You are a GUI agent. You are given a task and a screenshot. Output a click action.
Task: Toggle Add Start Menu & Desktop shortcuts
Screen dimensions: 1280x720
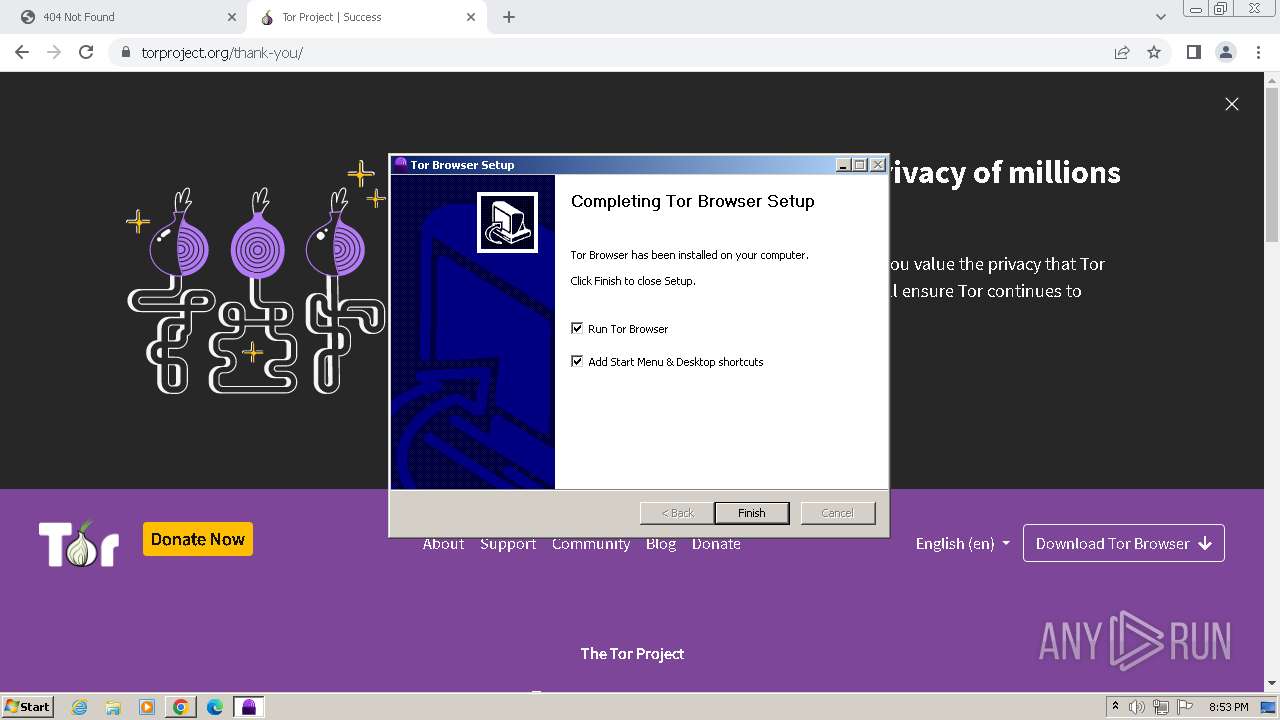coord(577,361)
